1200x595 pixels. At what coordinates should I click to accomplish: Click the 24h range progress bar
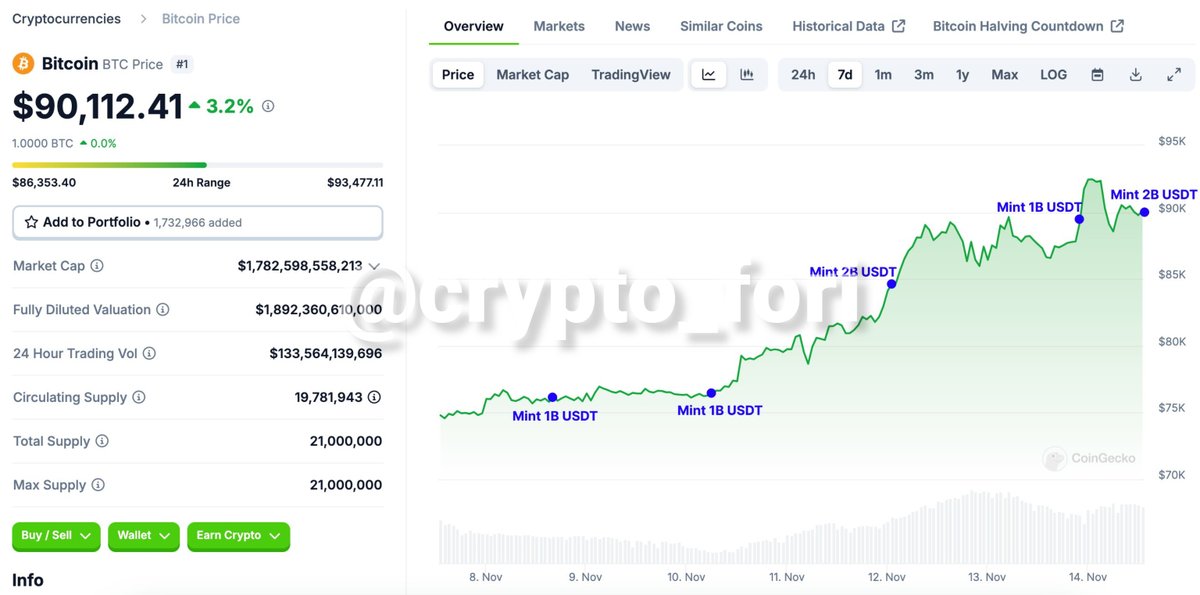[197, 165]
